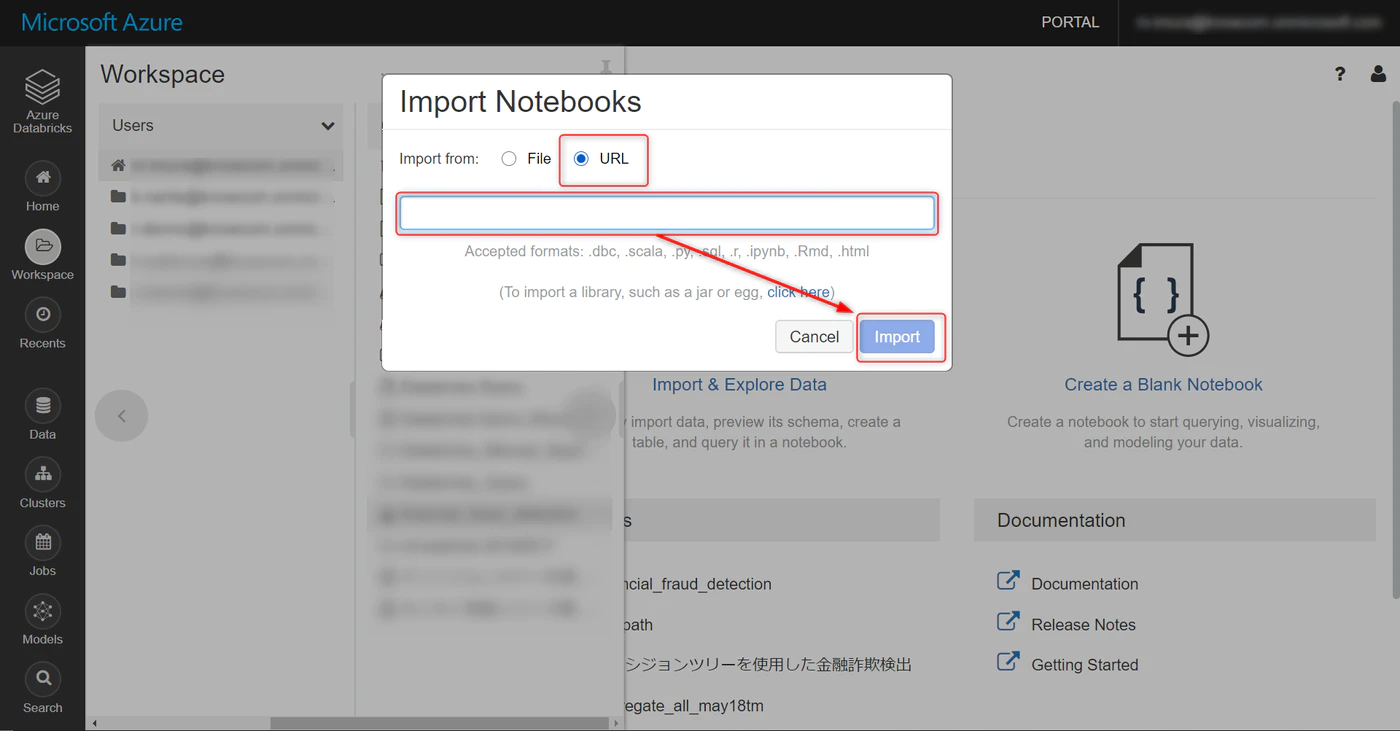The width and height of the screenshot is (1400, 731).
Task: Select the home folder row in Users list
Action: click(221, 165)
